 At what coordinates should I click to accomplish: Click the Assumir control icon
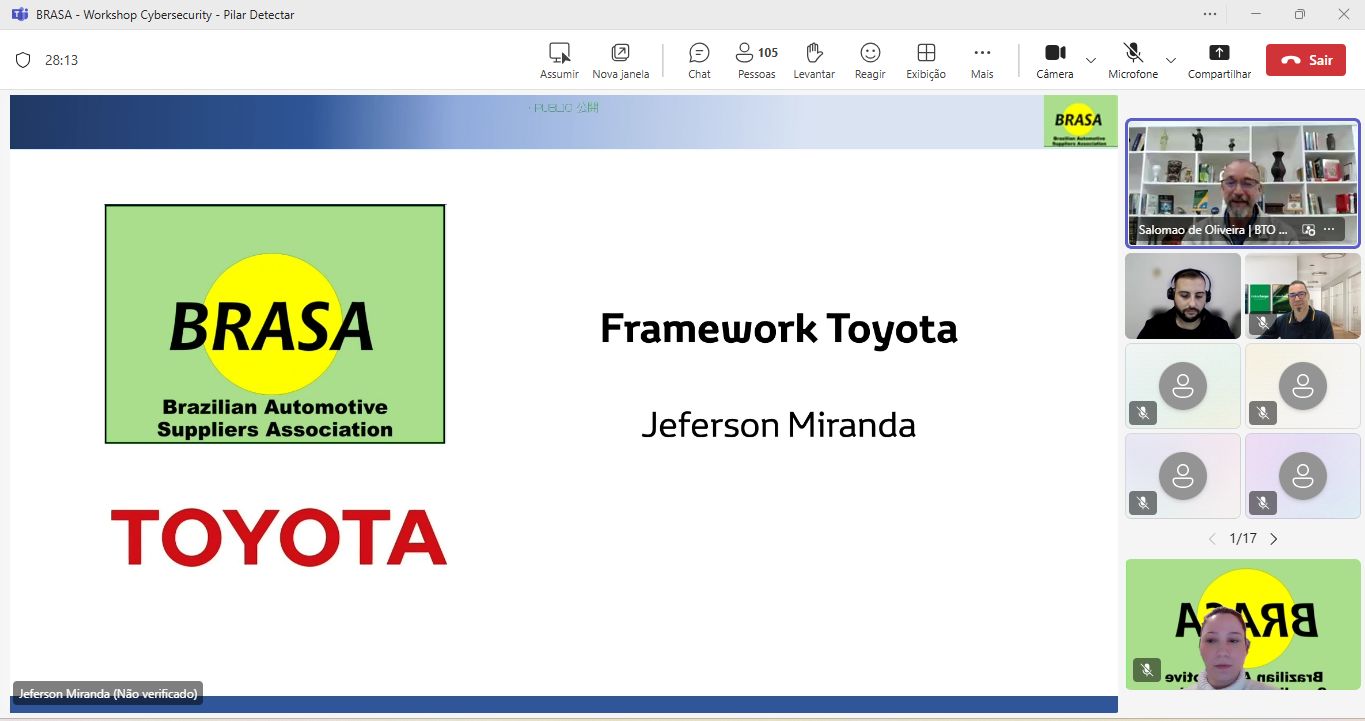coord(559,53)
